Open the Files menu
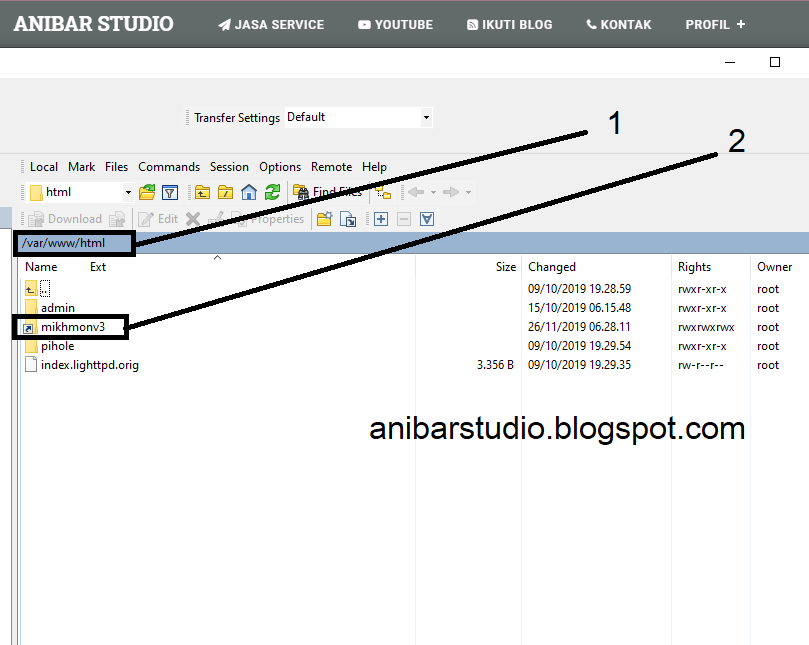This screenshot has width=809, height=645. [116, 167]
